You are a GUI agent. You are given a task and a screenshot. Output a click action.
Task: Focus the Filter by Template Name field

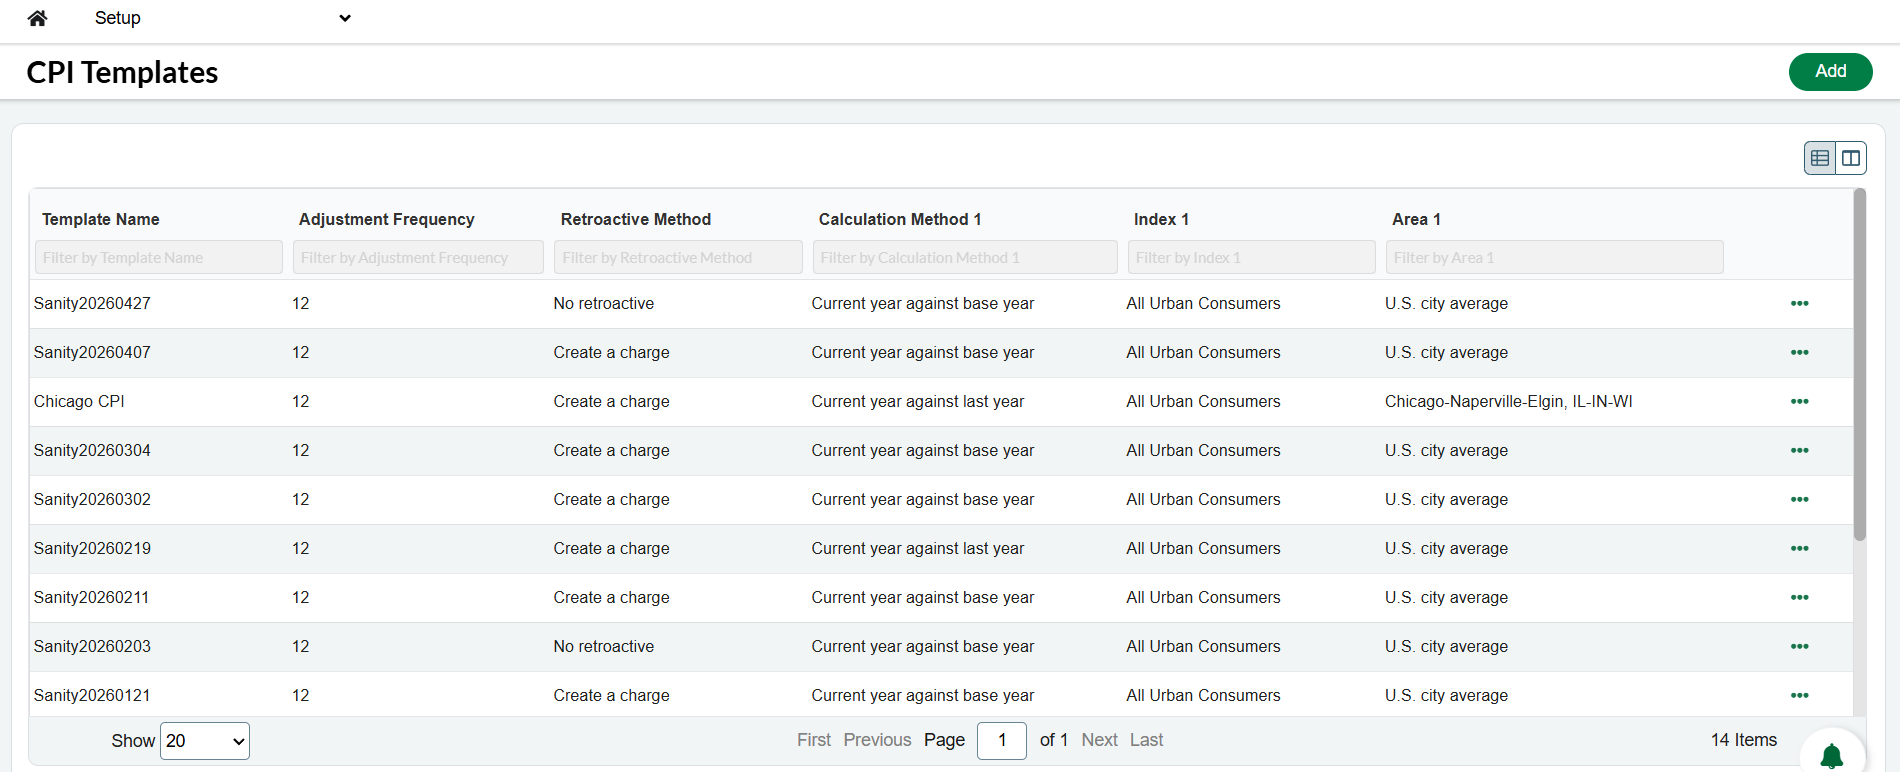[159, 257]
